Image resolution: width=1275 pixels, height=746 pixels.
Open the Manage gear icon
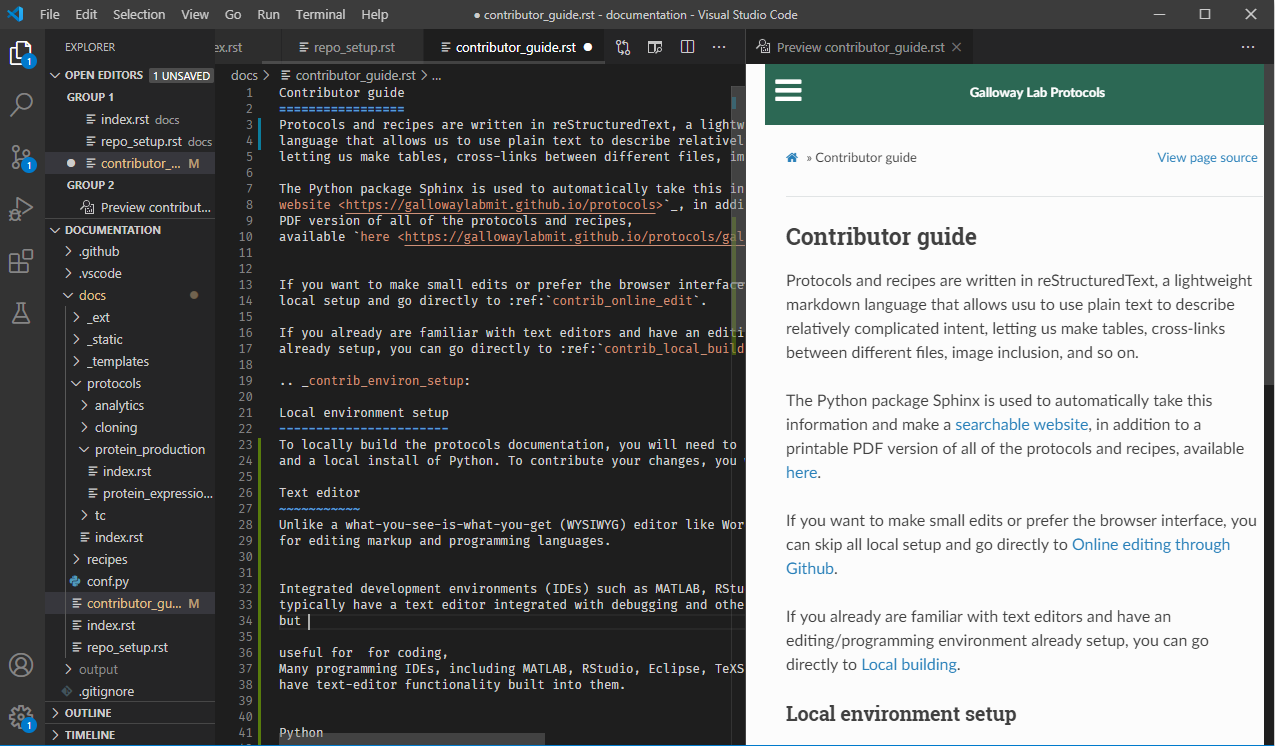click(21, 717)
